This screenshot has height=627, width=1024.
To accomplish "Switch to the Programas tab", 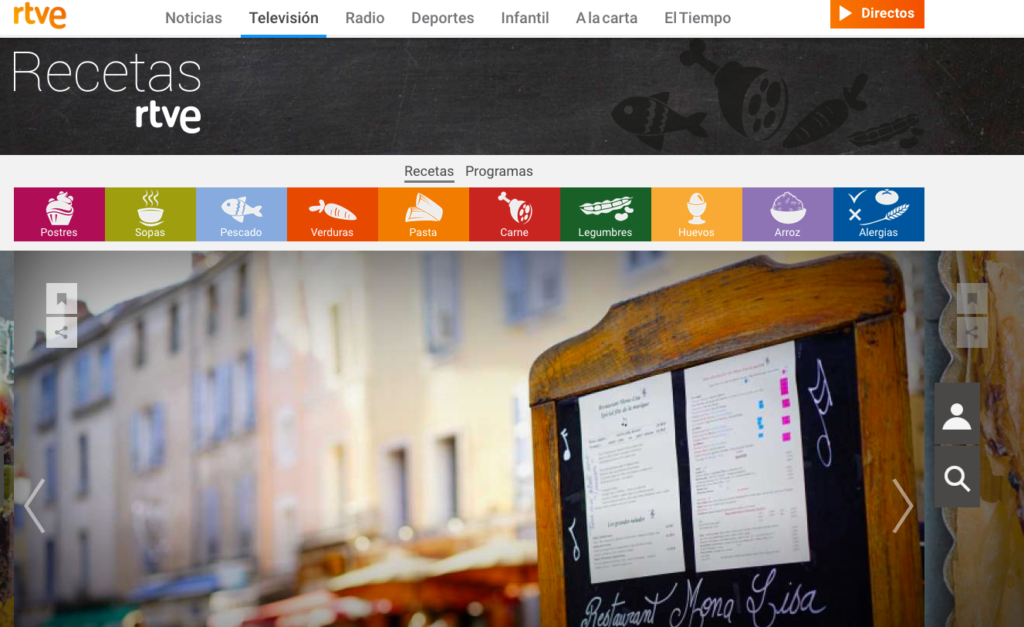I will click(499, 171).
